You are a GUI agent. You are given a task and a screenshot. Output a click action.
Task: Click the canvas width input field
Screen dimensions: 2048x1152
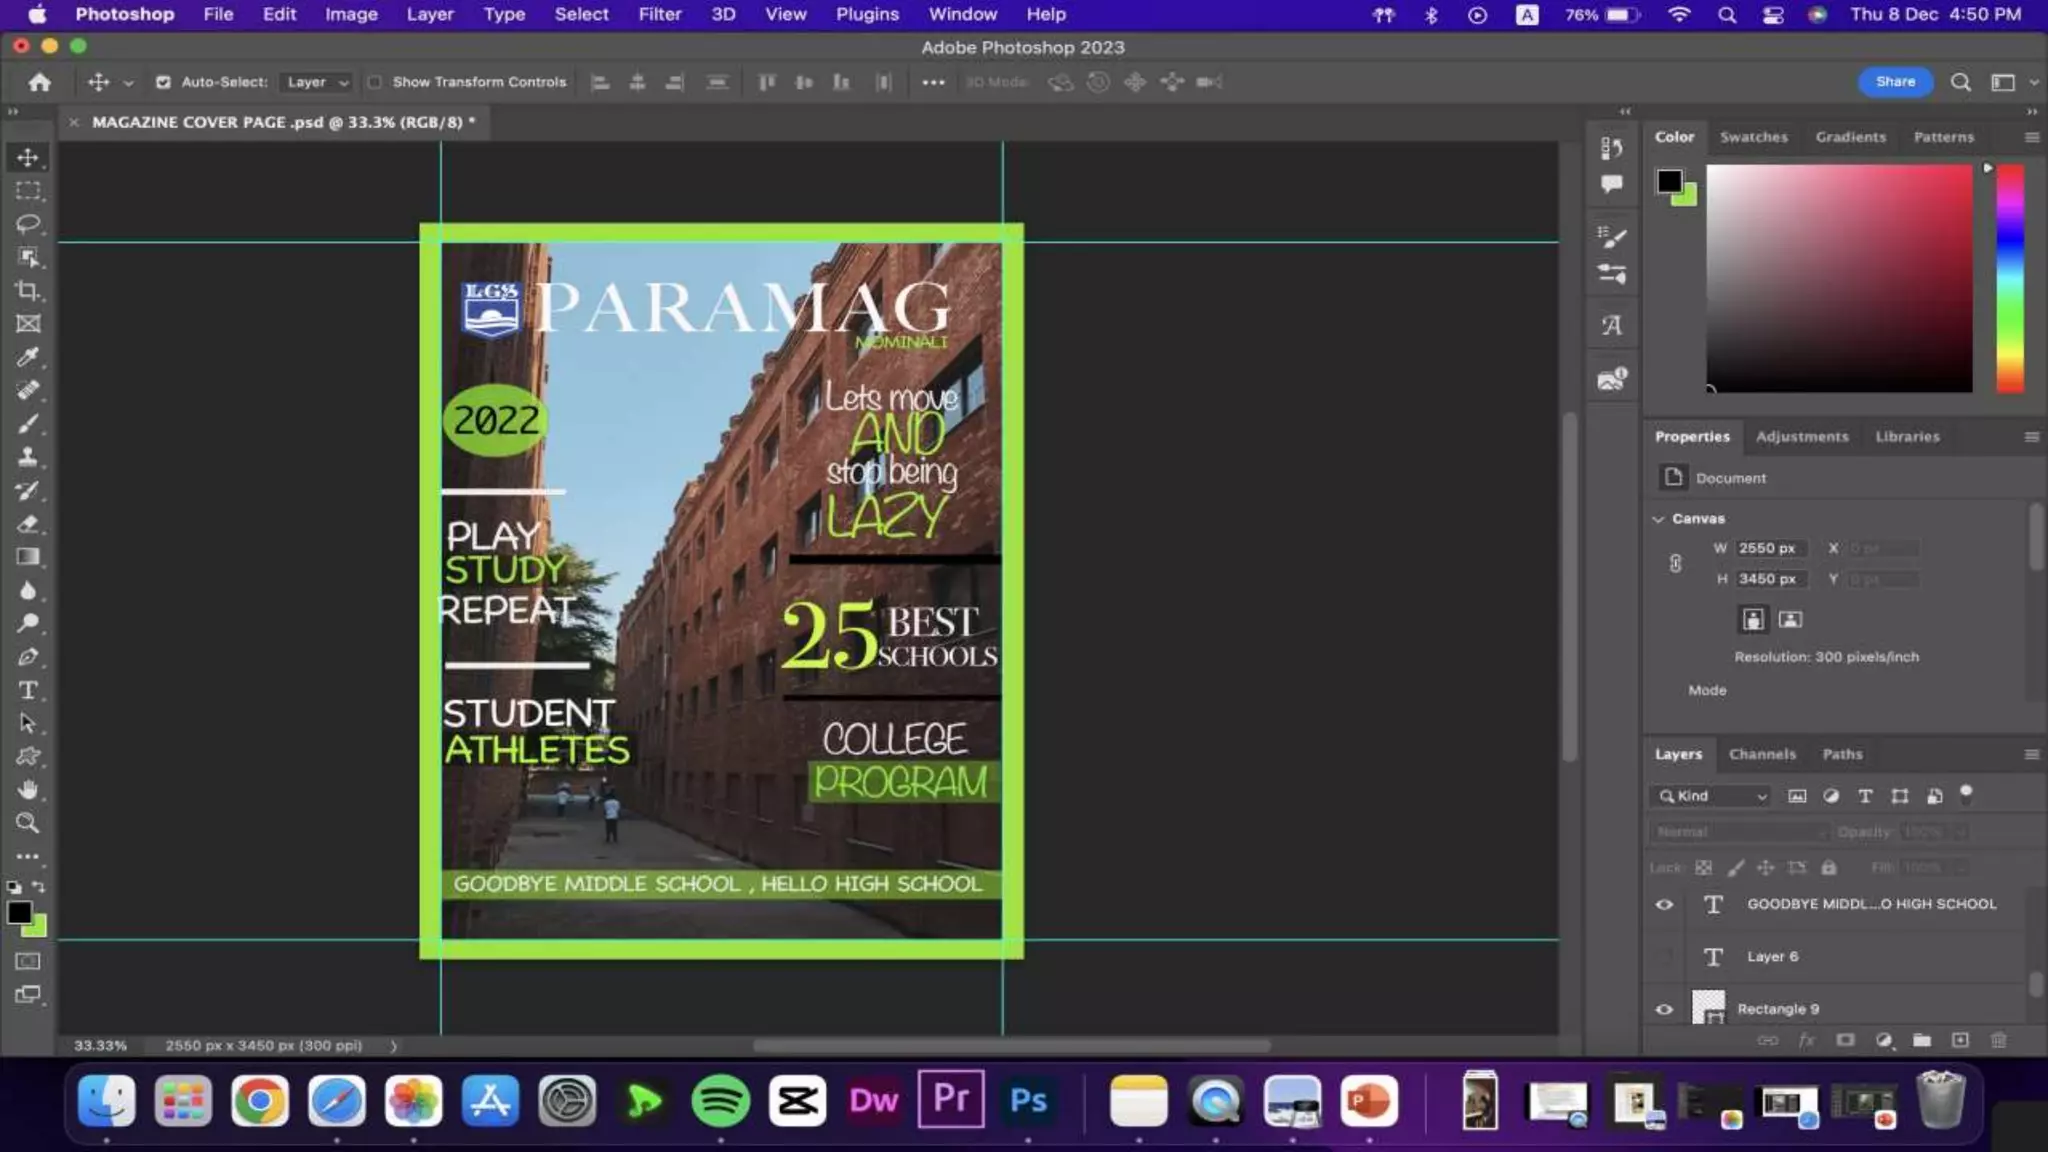coord(1771,548)
